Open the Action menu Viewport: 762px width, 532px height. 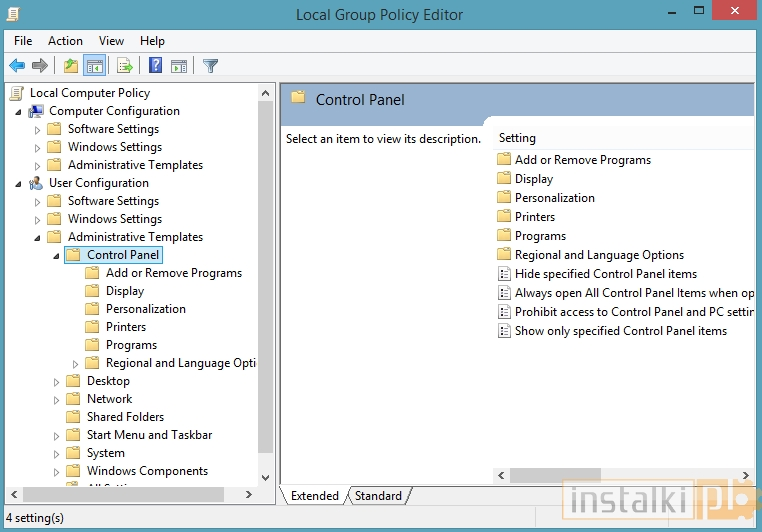(65, 41)
